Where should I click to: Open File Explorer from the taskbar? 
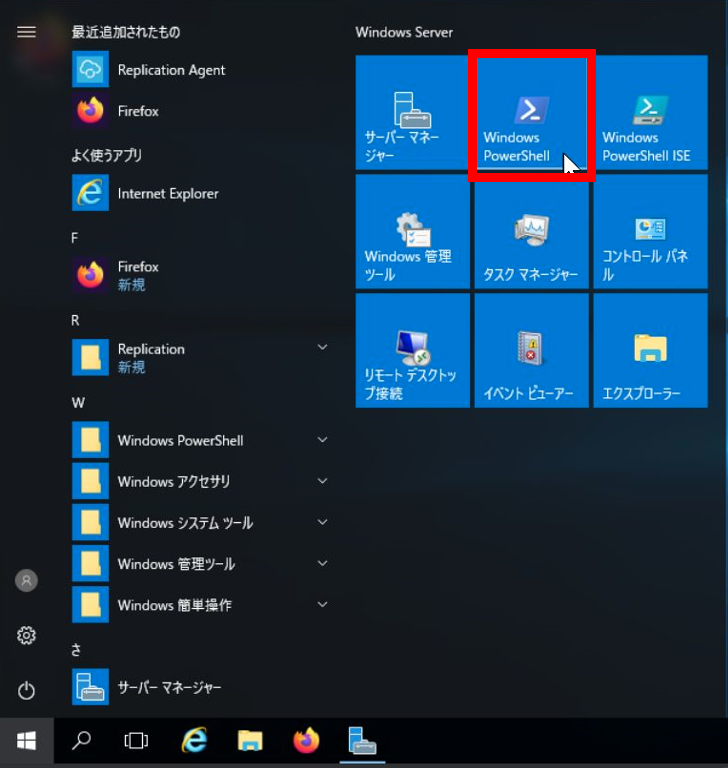tap(250, 741)
